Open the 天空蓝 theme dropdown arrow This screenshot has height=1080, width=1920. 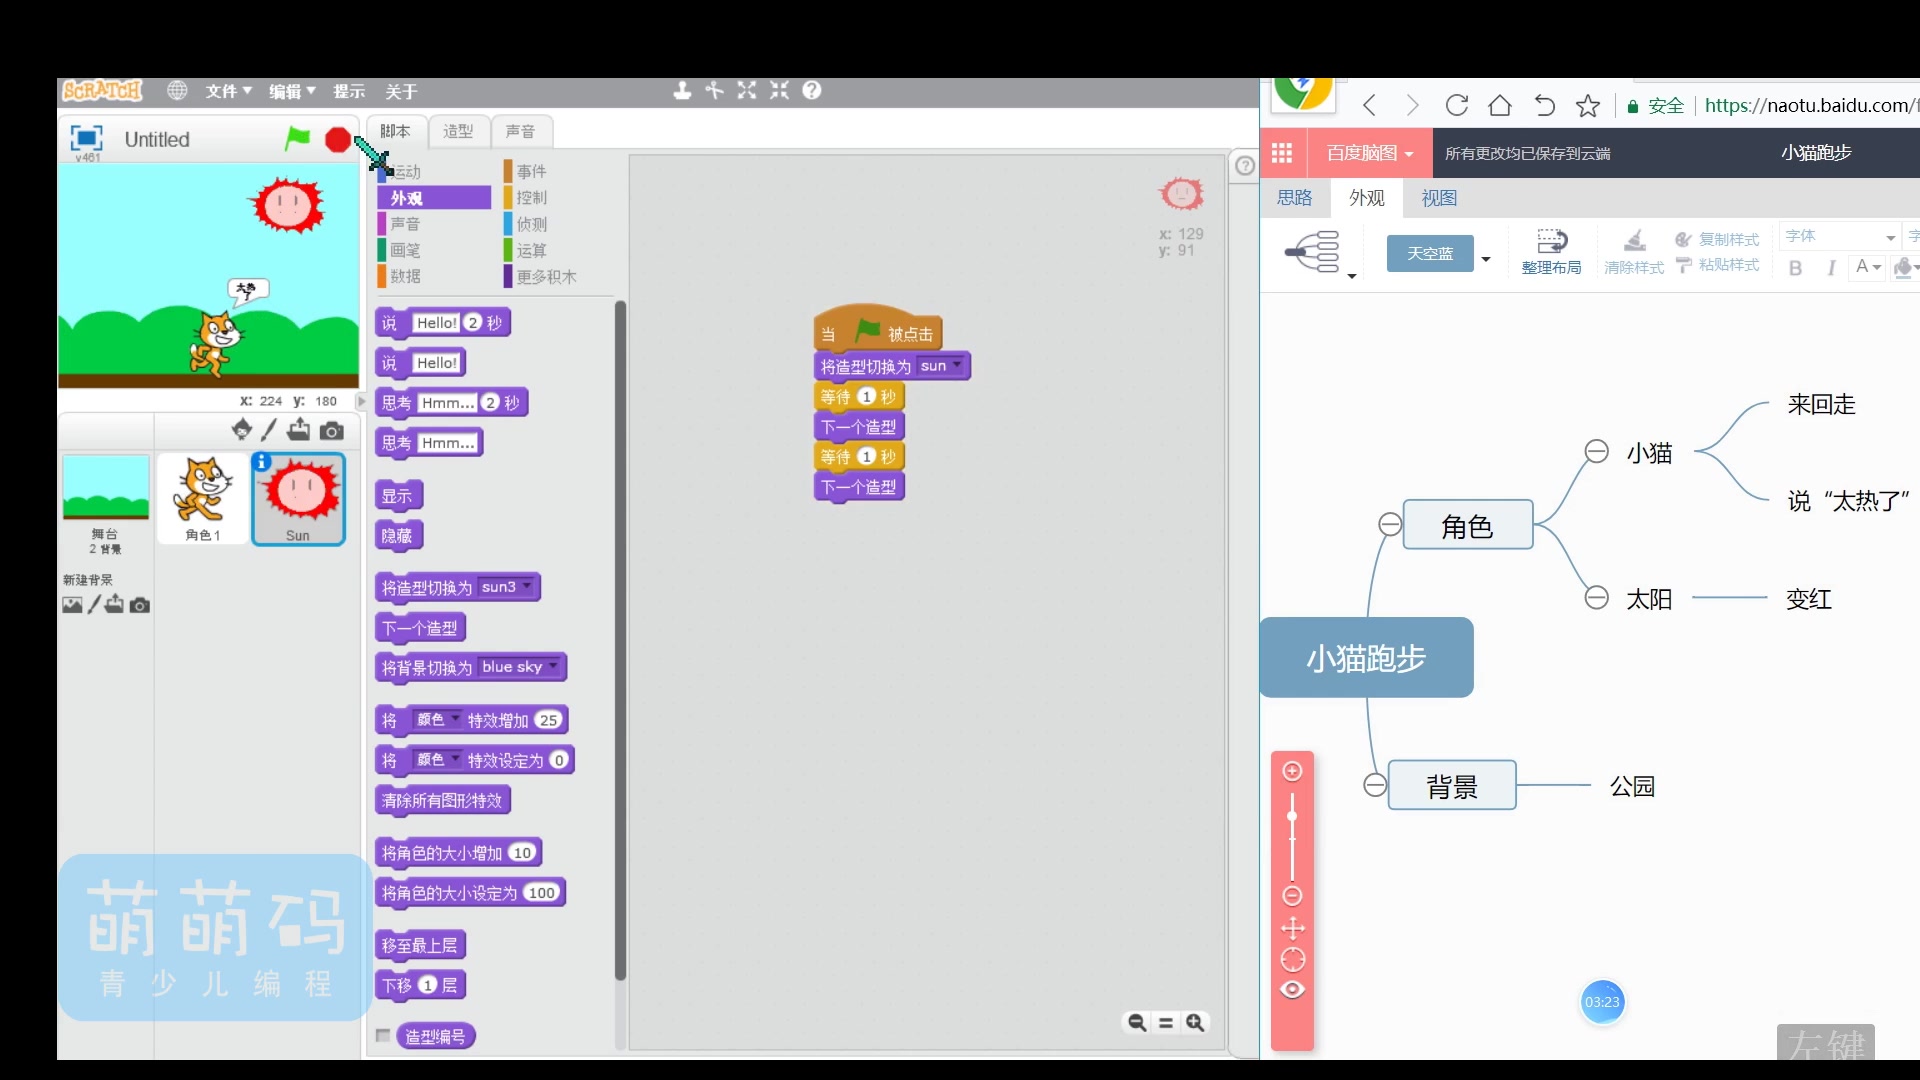click(1486, 259)
